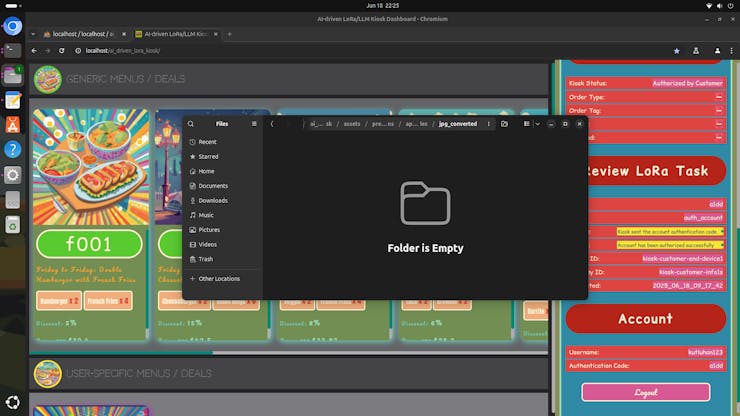Open dropdown showing 'Kiosk sent the account authentication code'
Image resolution: width=740 pixels, height=416 pixels.
tap(670, 232)
